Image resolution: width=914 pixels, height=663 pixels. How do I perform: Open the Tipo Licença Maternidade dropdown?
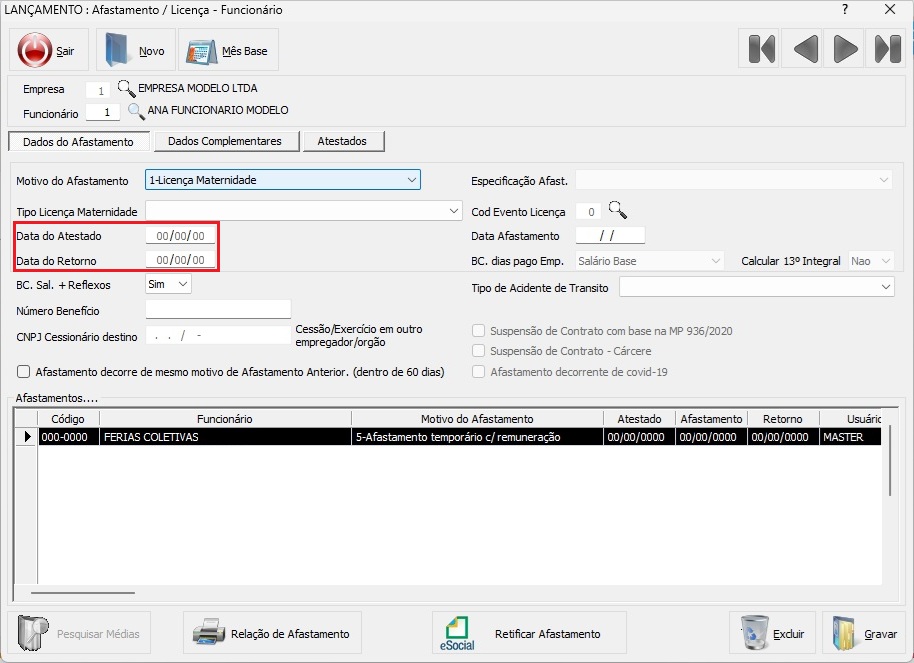[452, 211]
